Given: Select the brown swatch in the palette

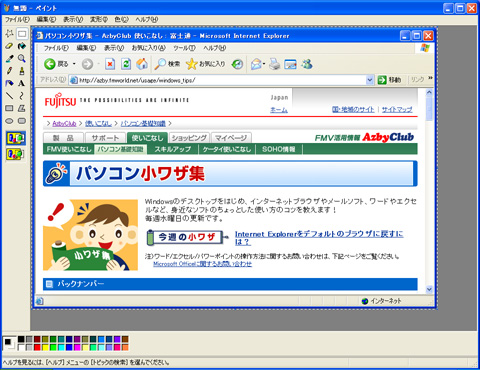Looking at the screenshot, I should pos(125,339).
